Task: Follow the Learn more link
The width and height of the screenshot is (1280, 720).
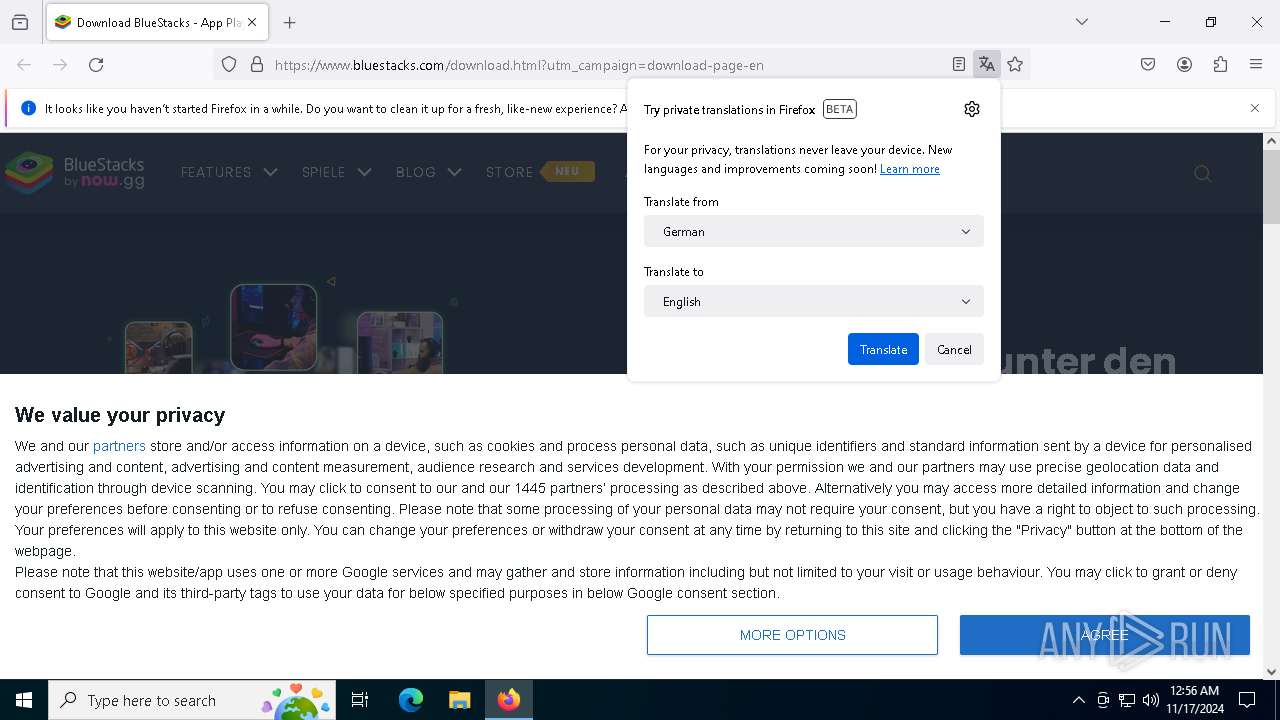Action: click(x=910, y=169)
